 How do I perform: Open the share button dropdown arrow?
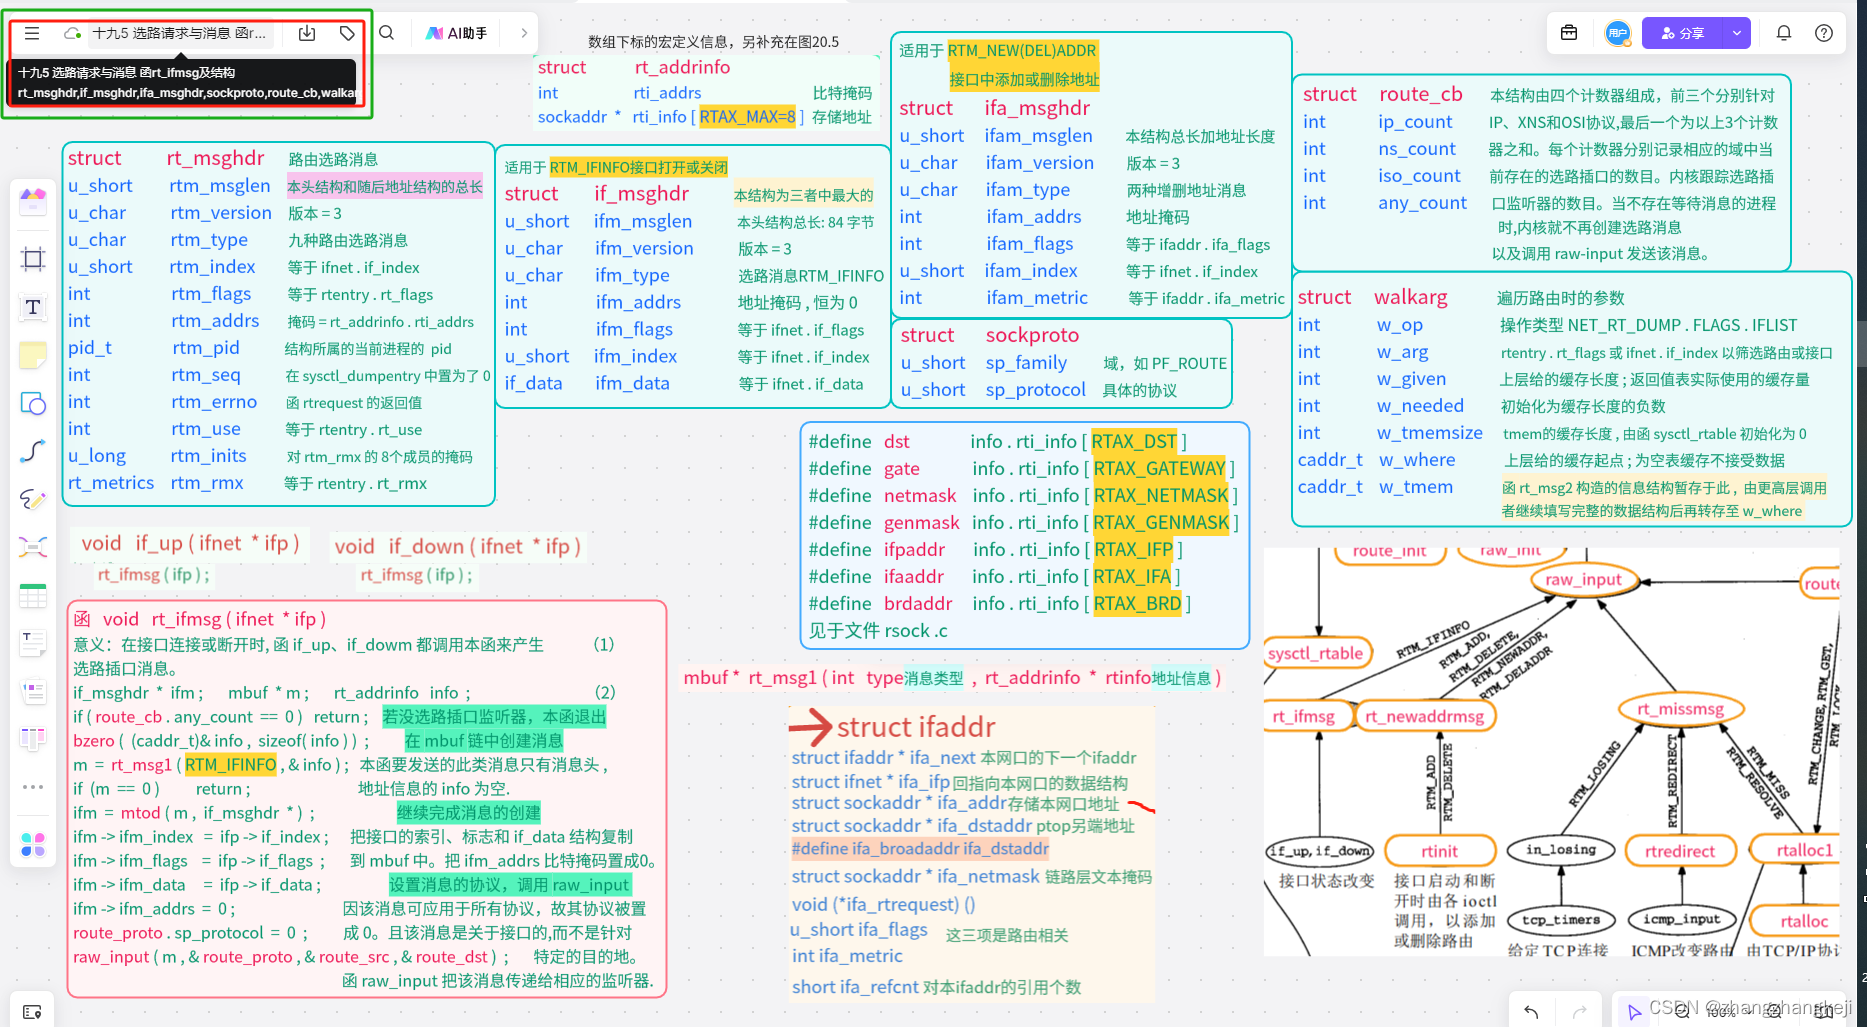click(1737, 33)
